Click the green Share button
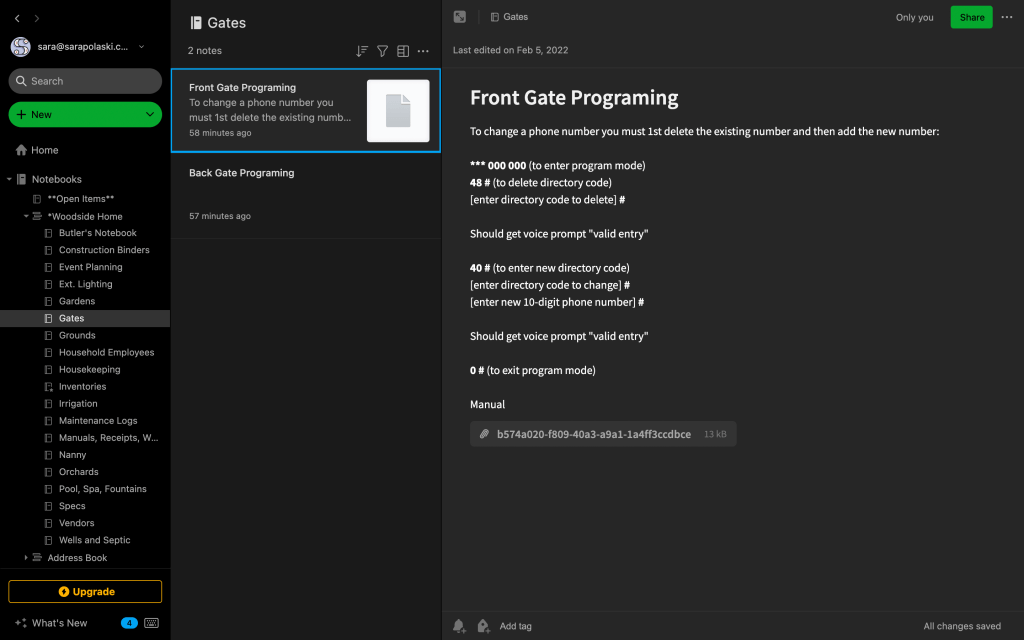 971,17
